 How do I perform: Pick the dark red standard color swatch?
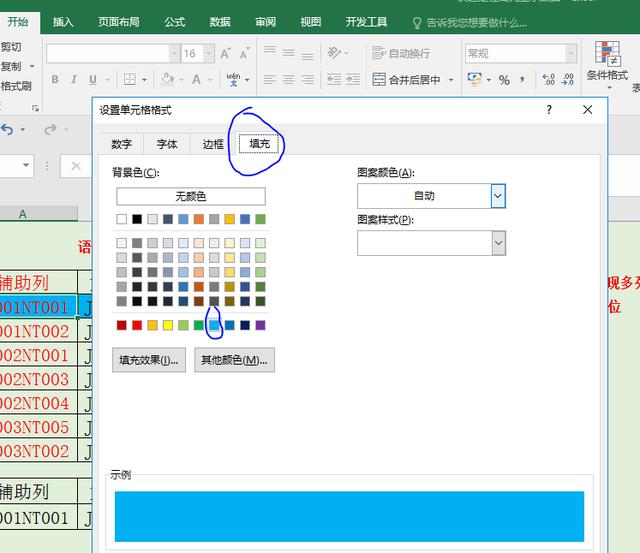point(122,325)
